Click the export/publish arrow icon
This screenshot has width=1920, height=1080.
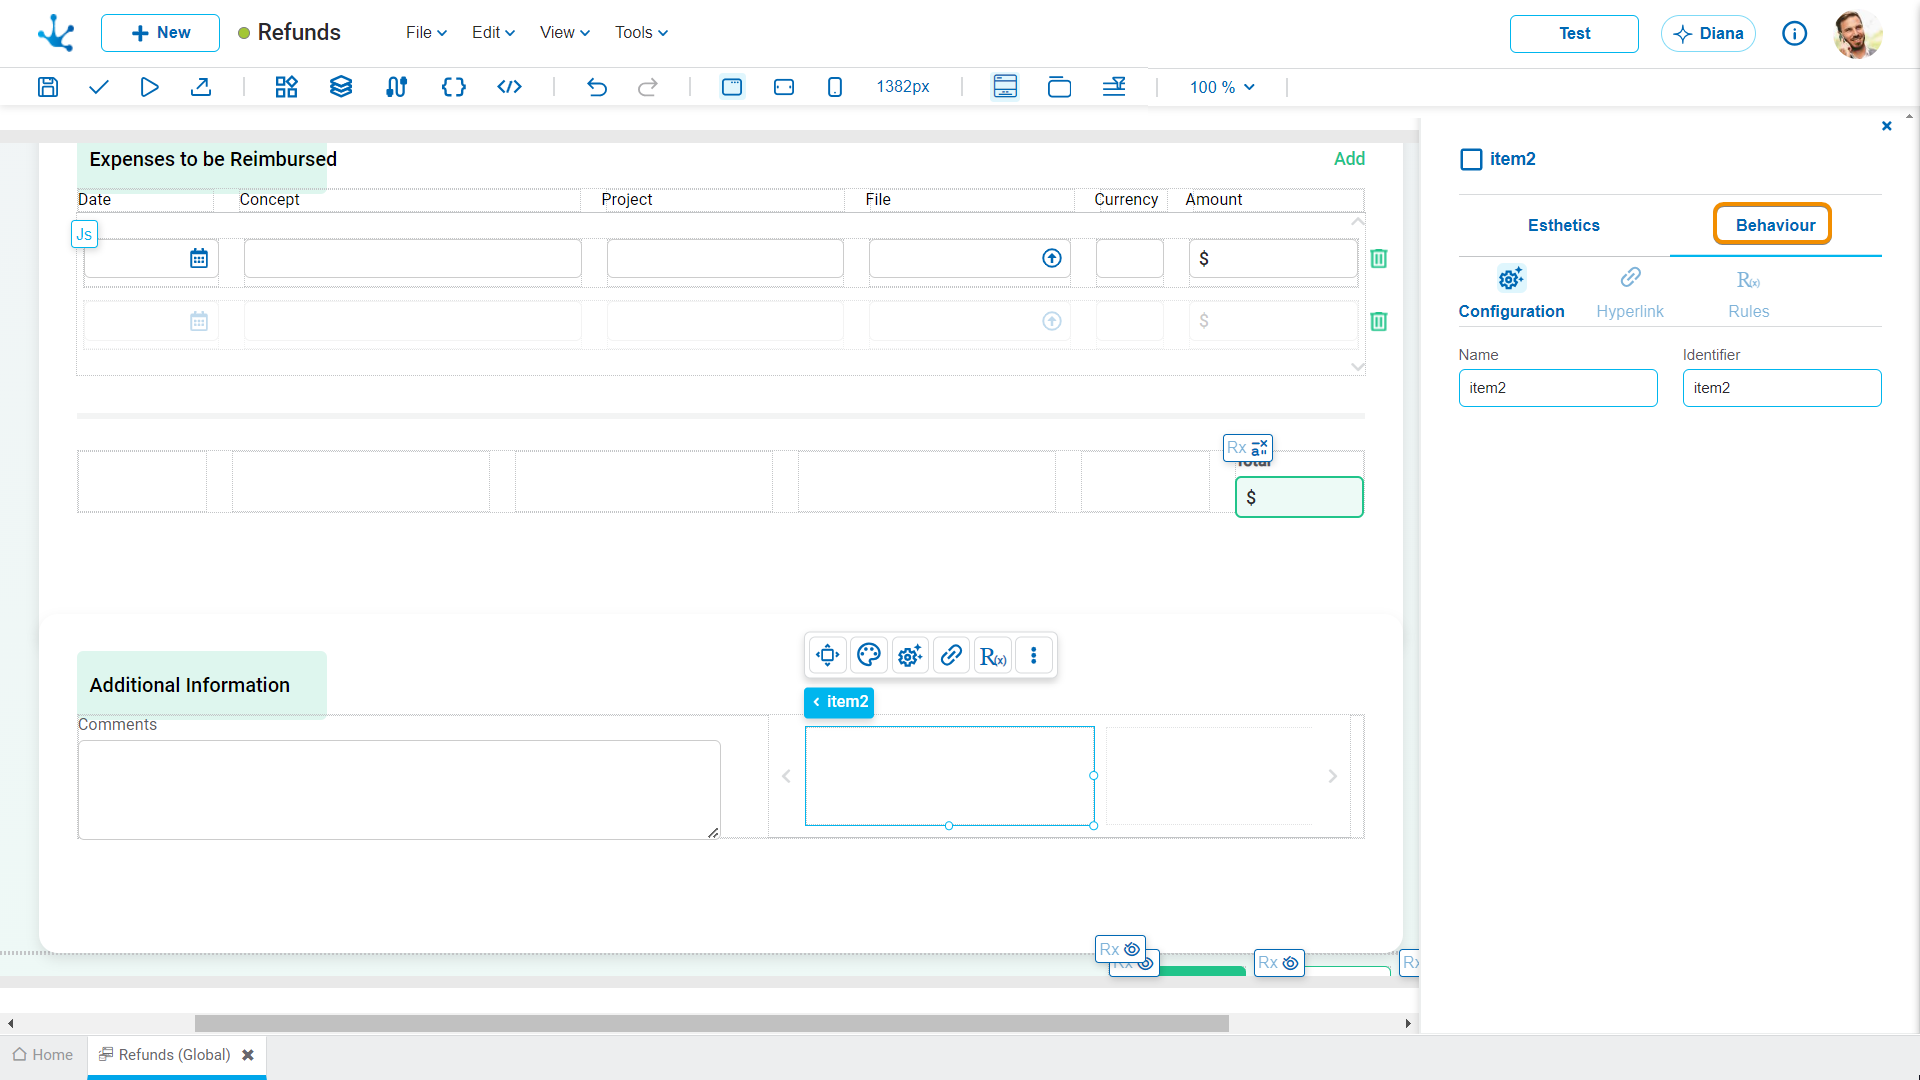point(201,87)
